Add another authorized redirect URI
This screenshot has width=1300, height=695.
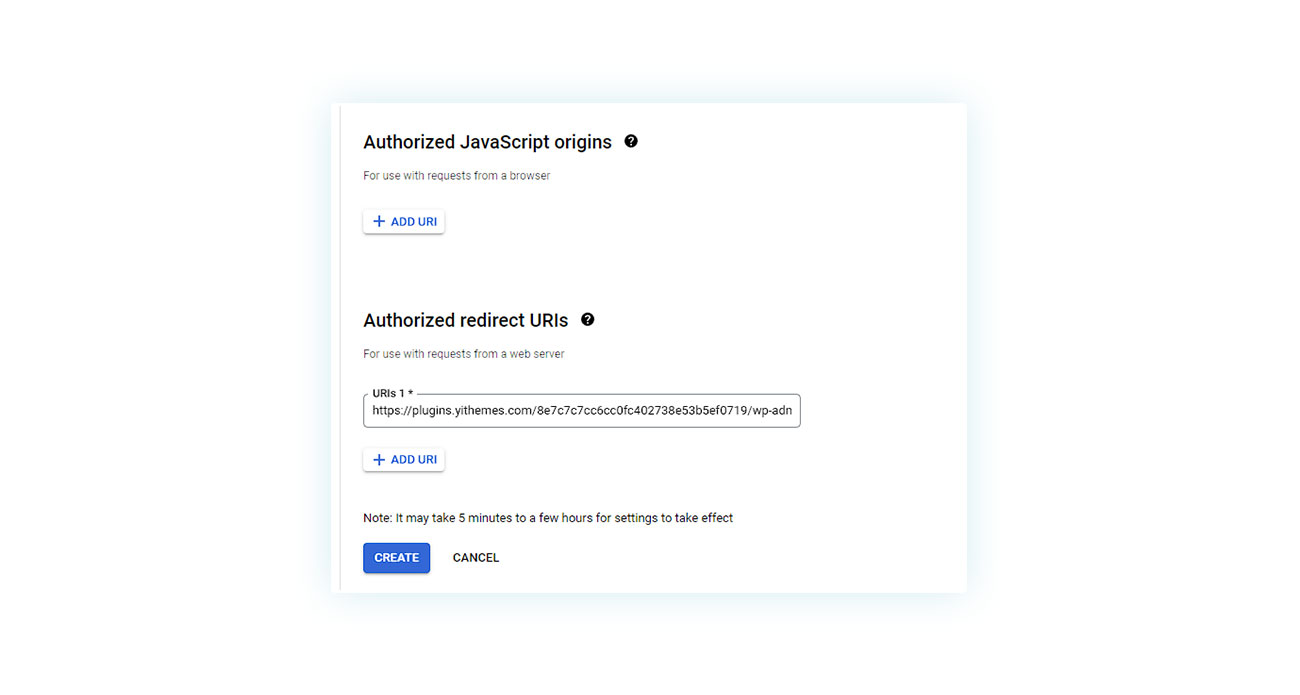click(x=404, y=460)
